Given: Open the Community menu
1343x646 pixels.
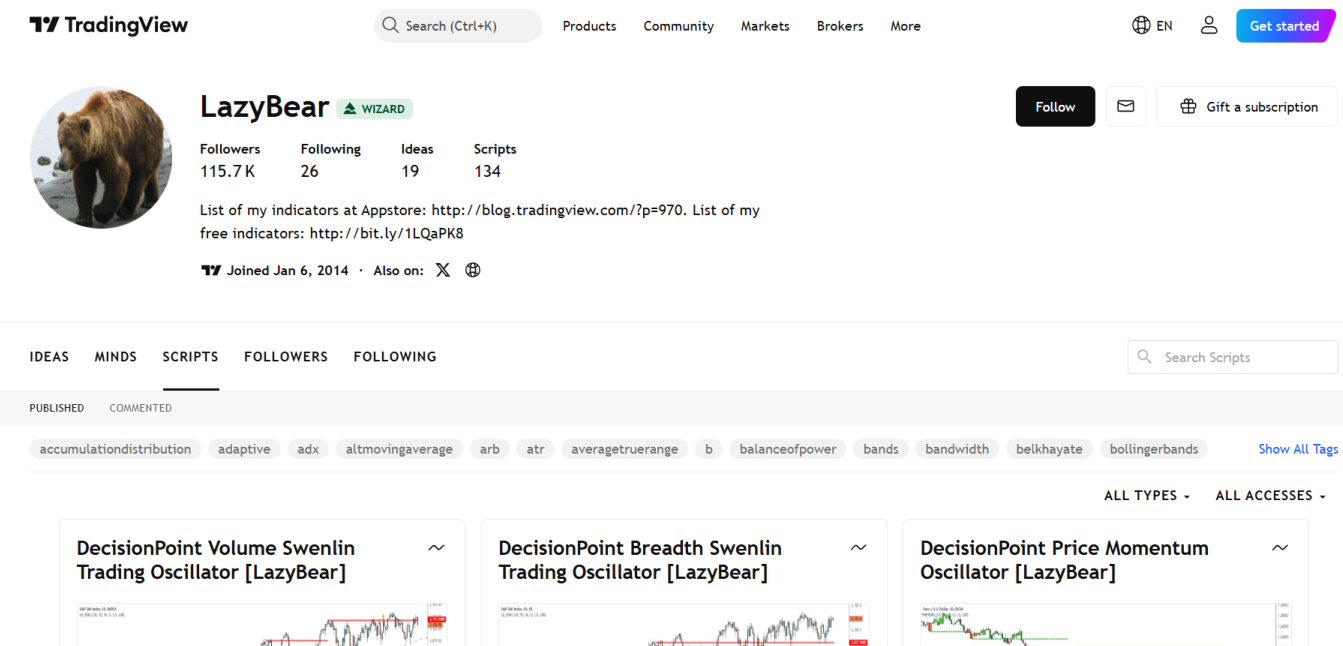Looking at the screenshot, I should tap(679, 26).
